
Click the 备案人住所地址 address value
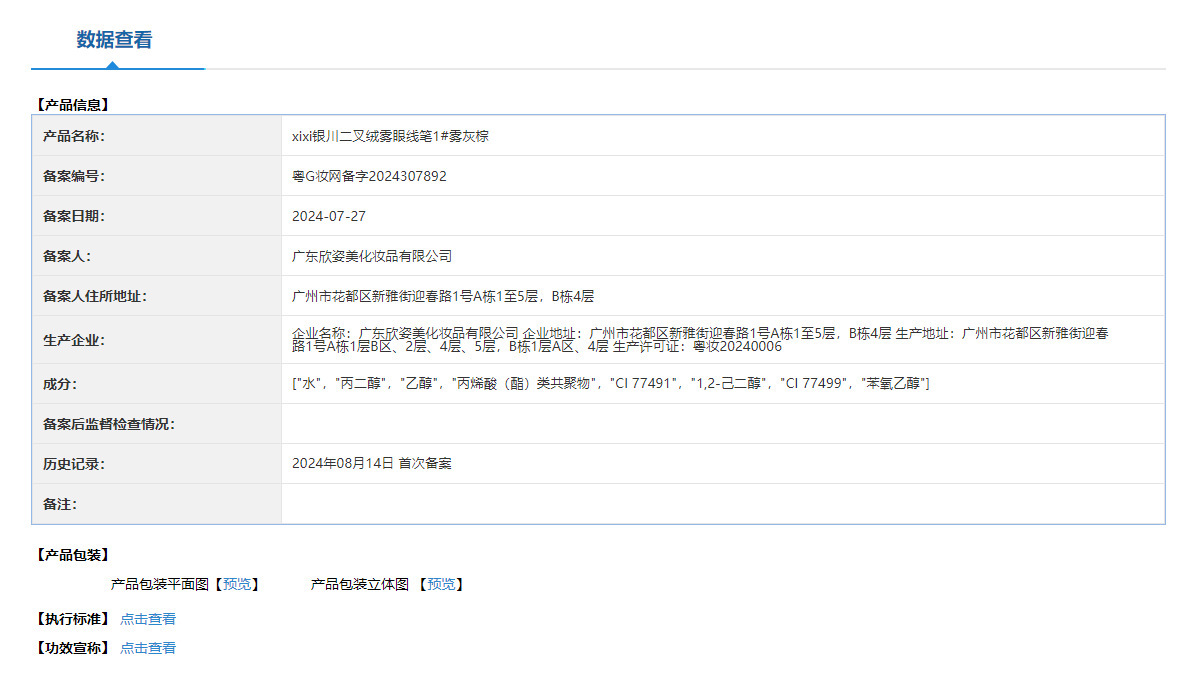pos(443,297)
